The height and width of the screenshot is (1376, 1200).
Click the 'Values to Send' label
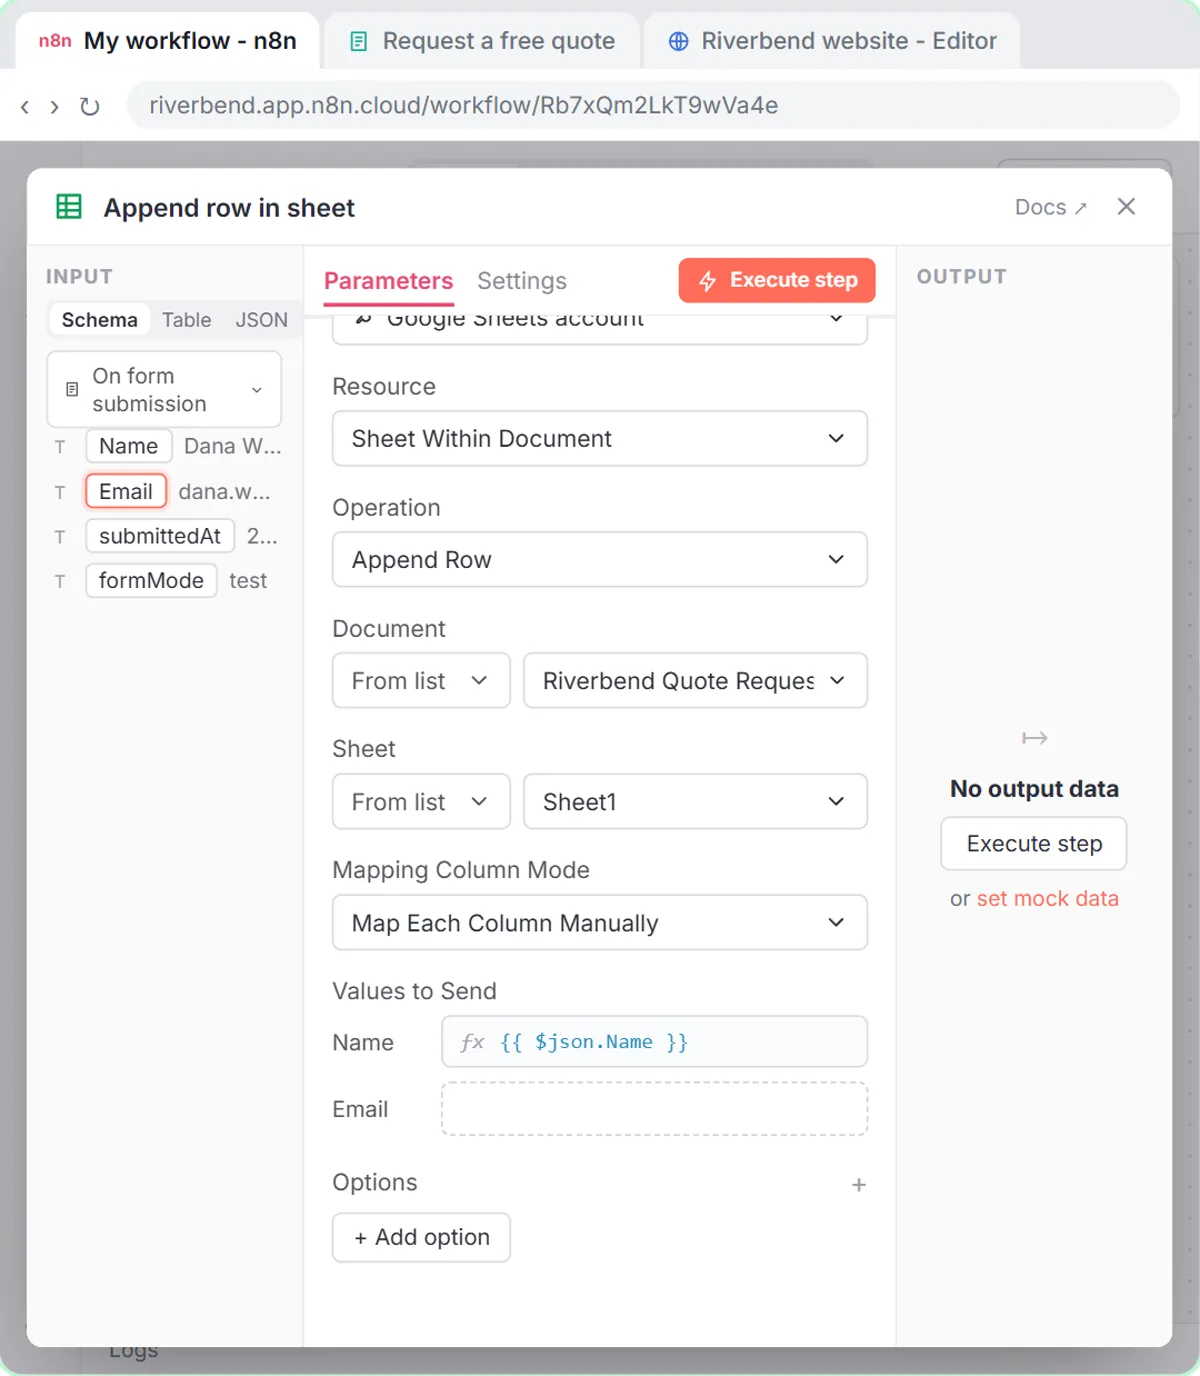coord(414,991)
